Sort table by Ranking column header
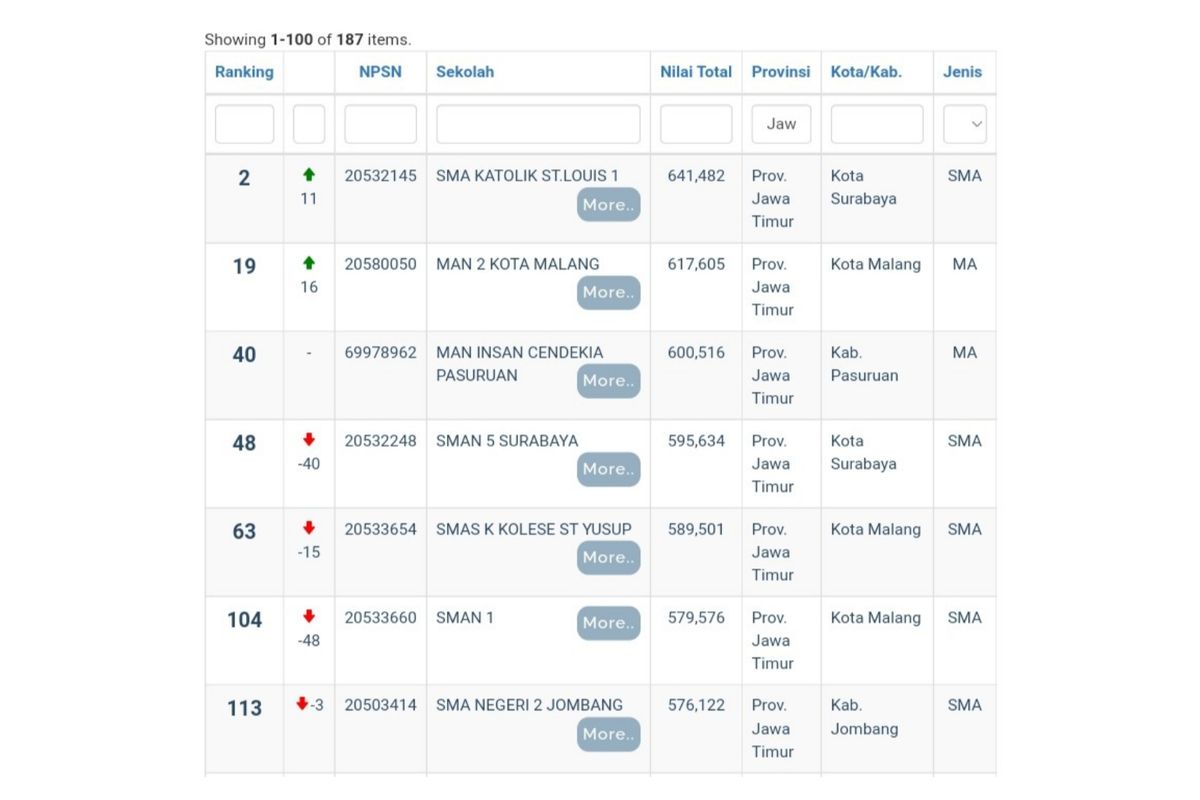This screenshot has height=800, width=1200. click(x=244, y=72)
